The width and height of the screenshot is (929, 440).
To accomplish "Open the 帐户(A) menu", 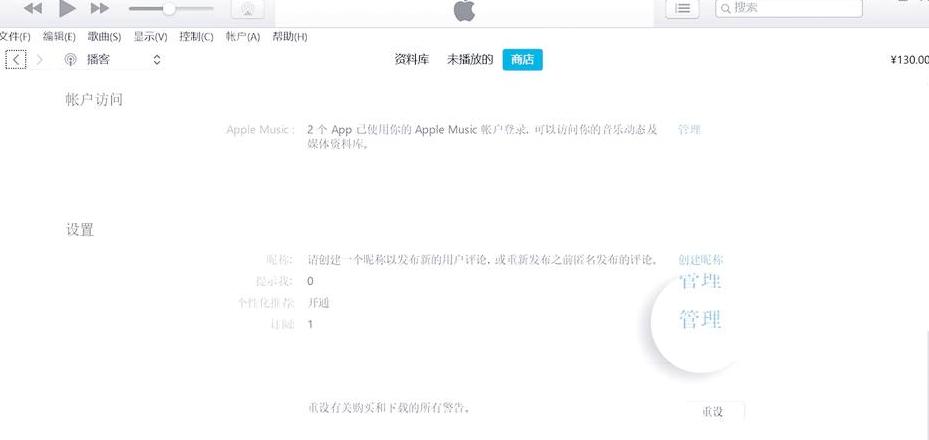I will 243,37.
